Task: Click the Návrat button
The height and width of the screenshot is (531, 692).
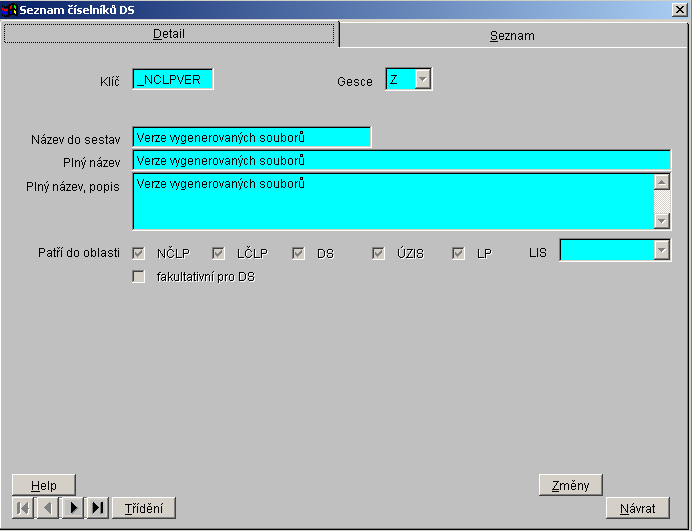Action: click(x=637, y=508)
